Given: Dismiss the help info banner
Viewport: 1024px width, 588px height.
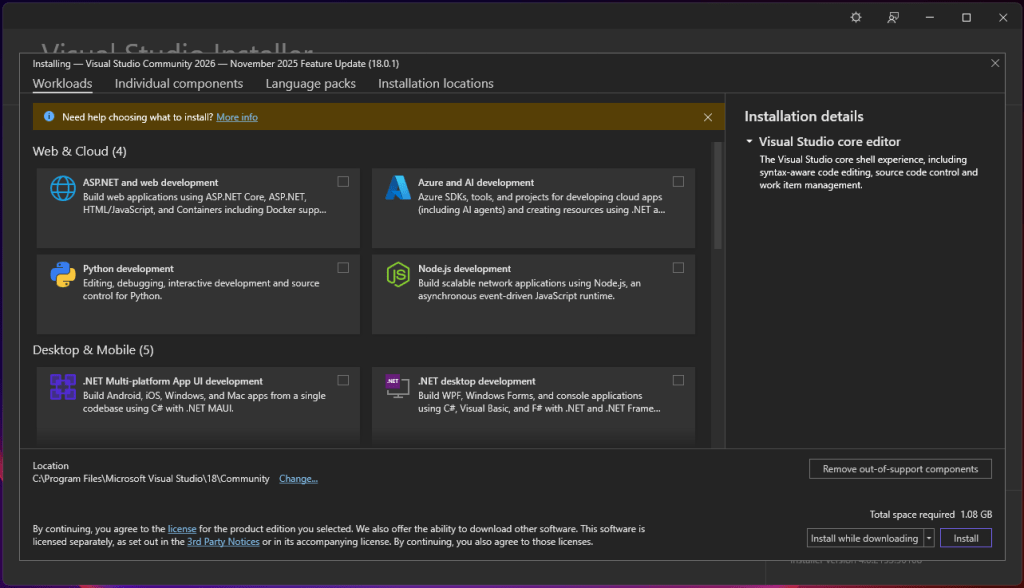Looking at the screenshot, I should (708, 117).
